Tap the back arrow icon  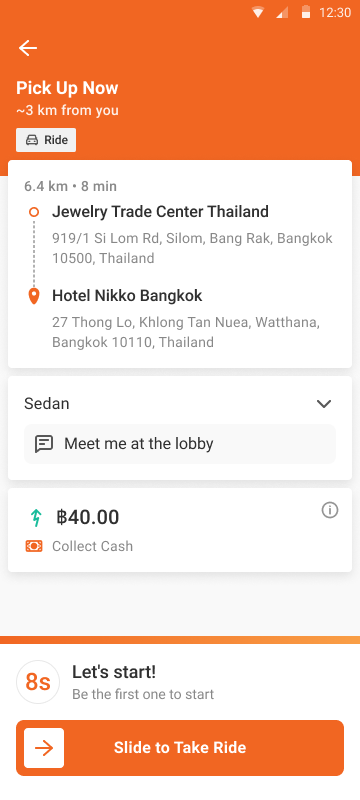[x=28, y=48]
